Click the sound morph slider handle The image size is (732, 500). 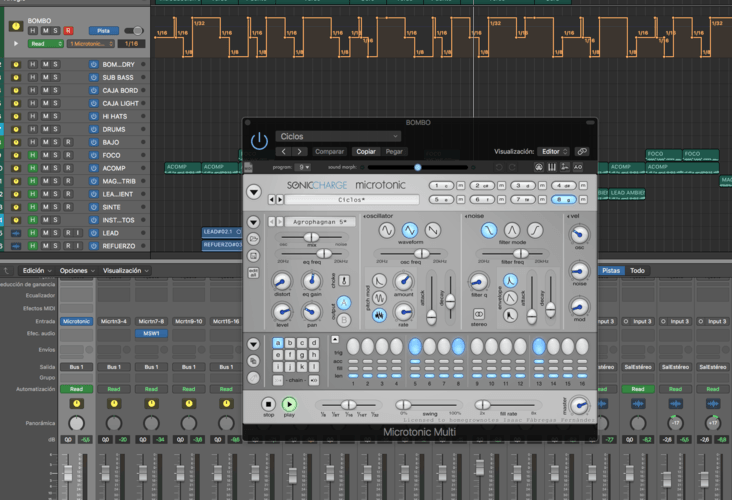pos(418,167)
